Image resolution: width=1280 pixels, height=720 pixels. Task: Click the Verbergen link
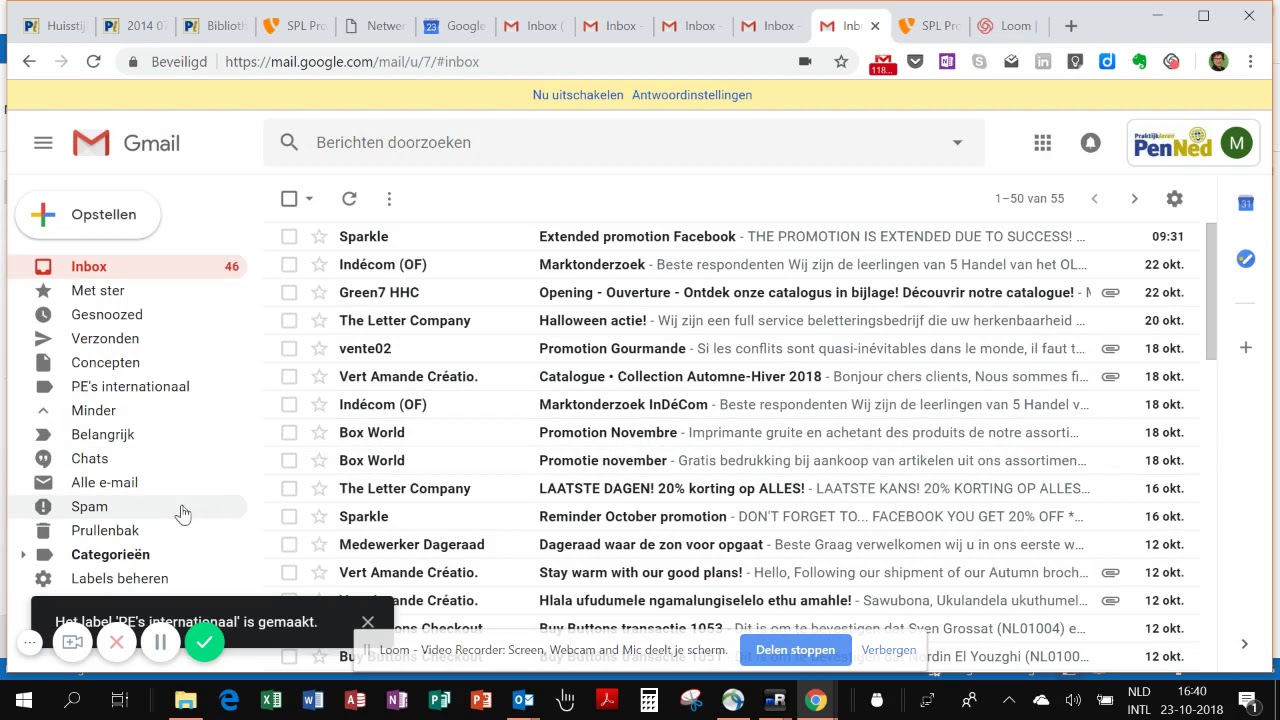pyautogui.click(x=888, y=650)
